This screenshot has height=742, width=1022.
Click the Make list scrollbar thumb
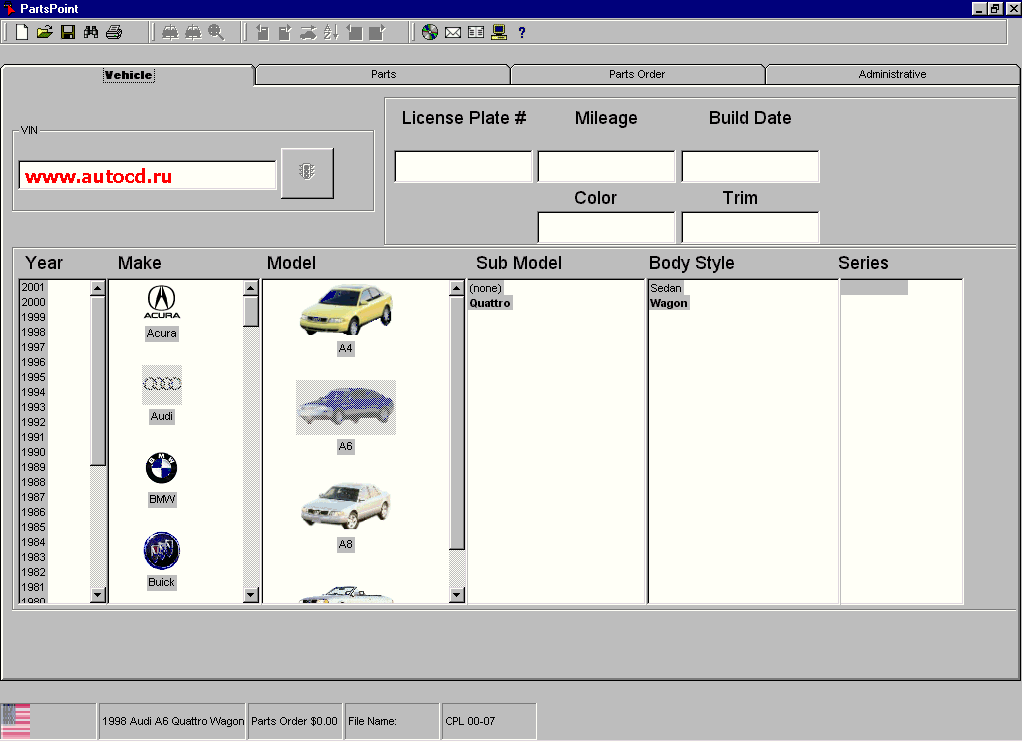coord(251,312)
